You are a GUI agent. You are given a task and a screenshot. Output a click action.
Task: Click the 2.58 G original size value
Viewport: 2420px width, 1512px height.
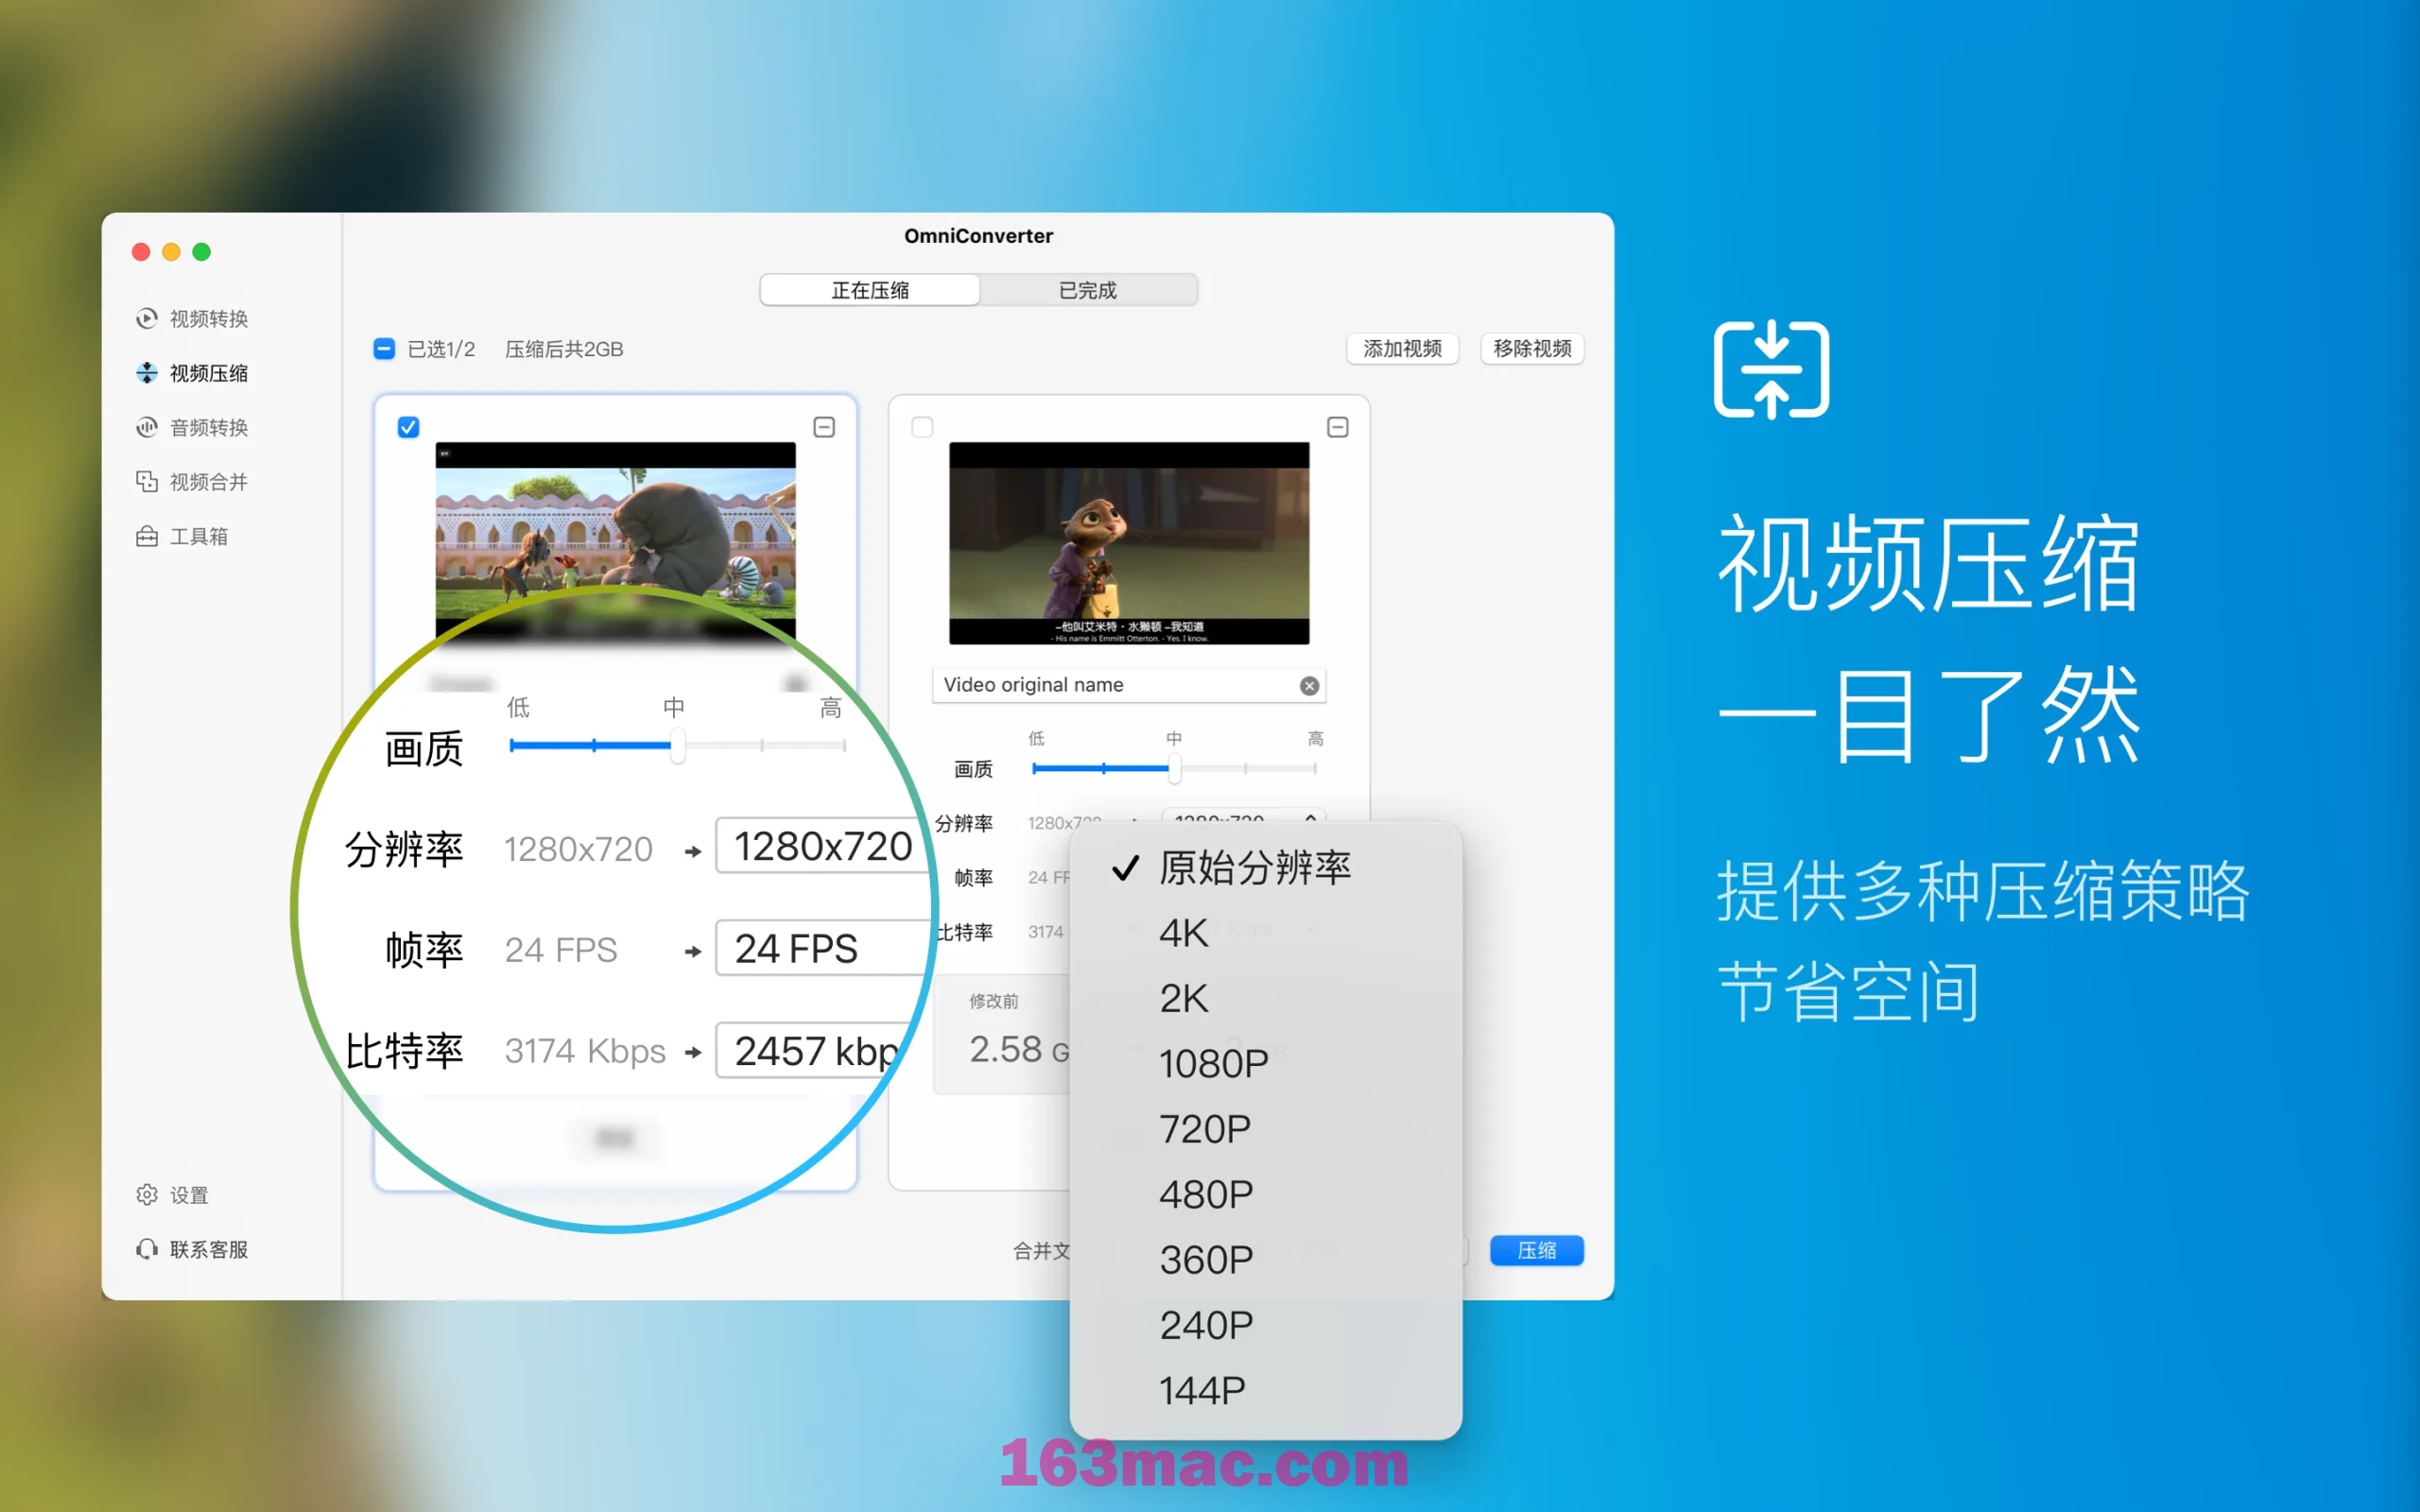coord(1019,1049)
